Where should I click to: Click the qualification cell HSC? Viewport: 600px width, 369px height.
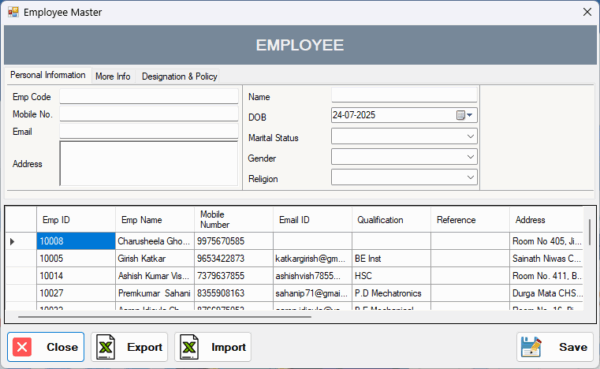pyautogui.click(x=391, y=276)
